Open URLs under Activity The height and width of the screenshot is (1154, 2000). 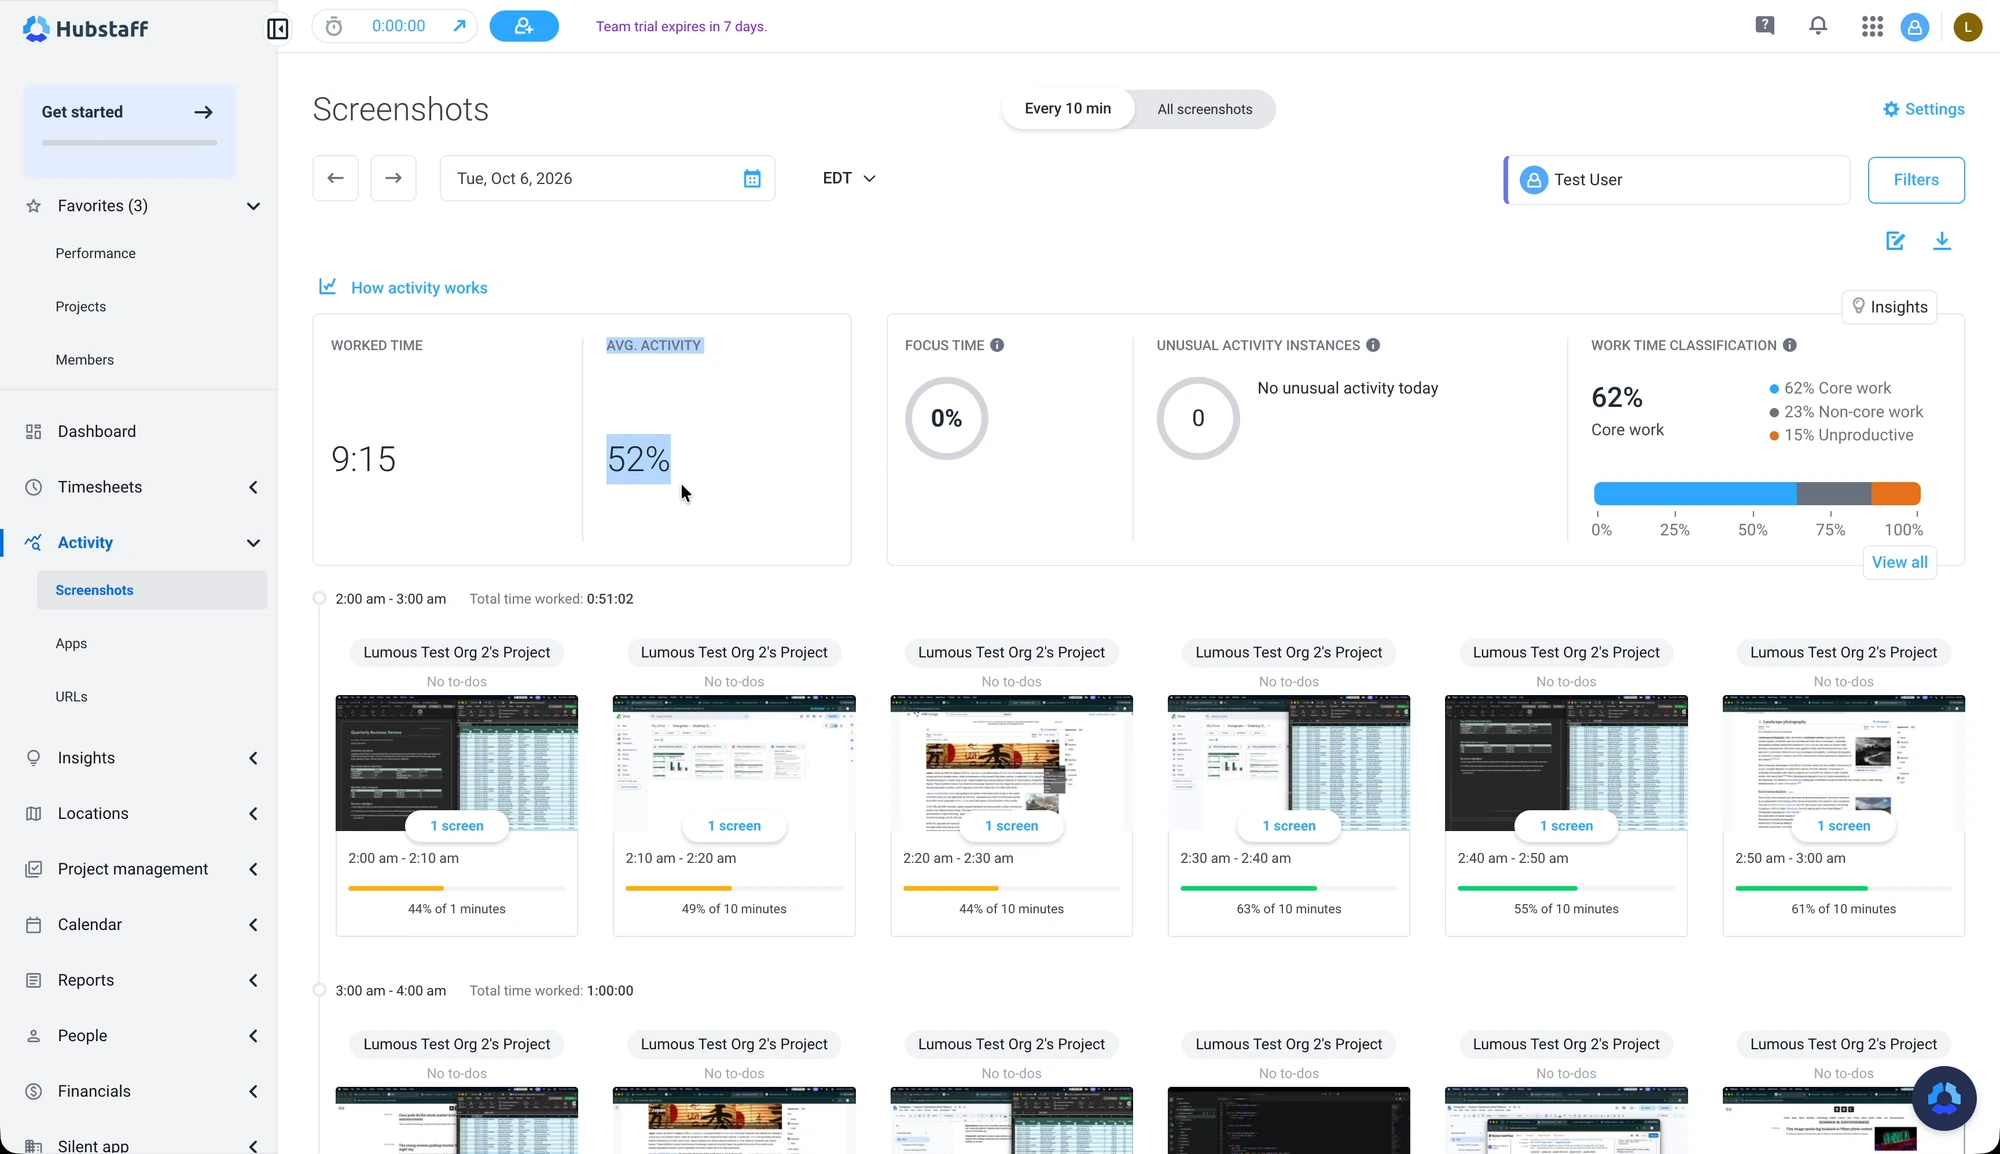pos(71,696)
